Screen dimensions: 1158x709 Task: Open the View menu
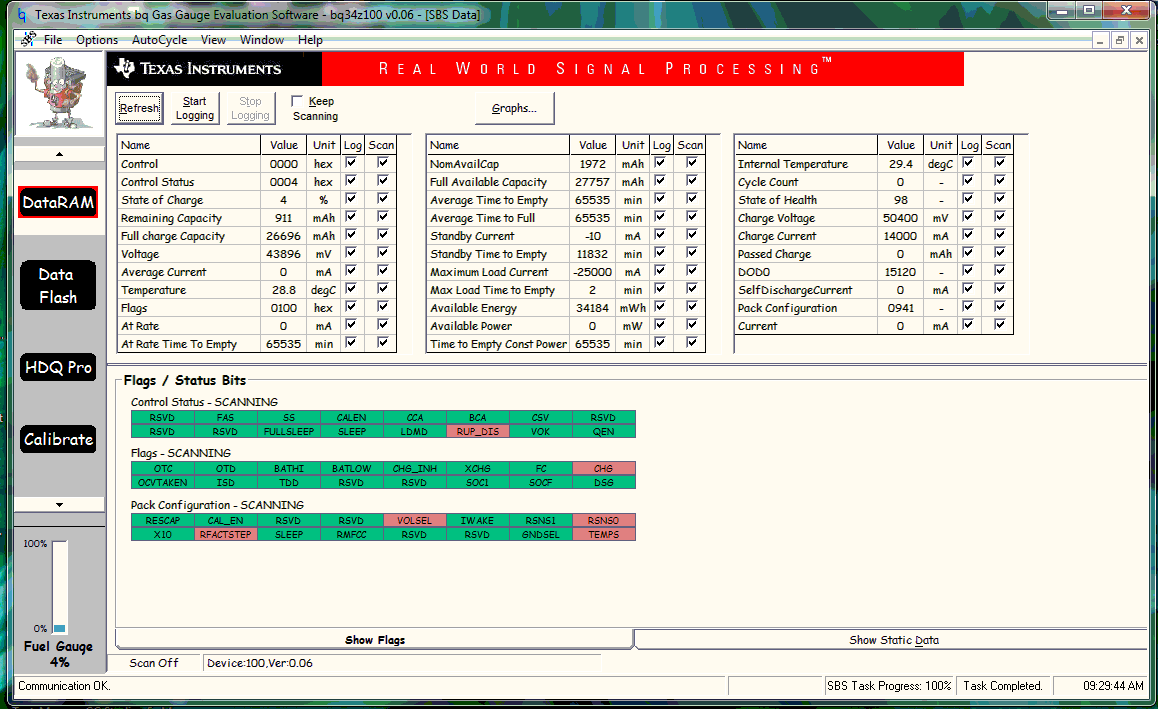click(x=213, y=40)
